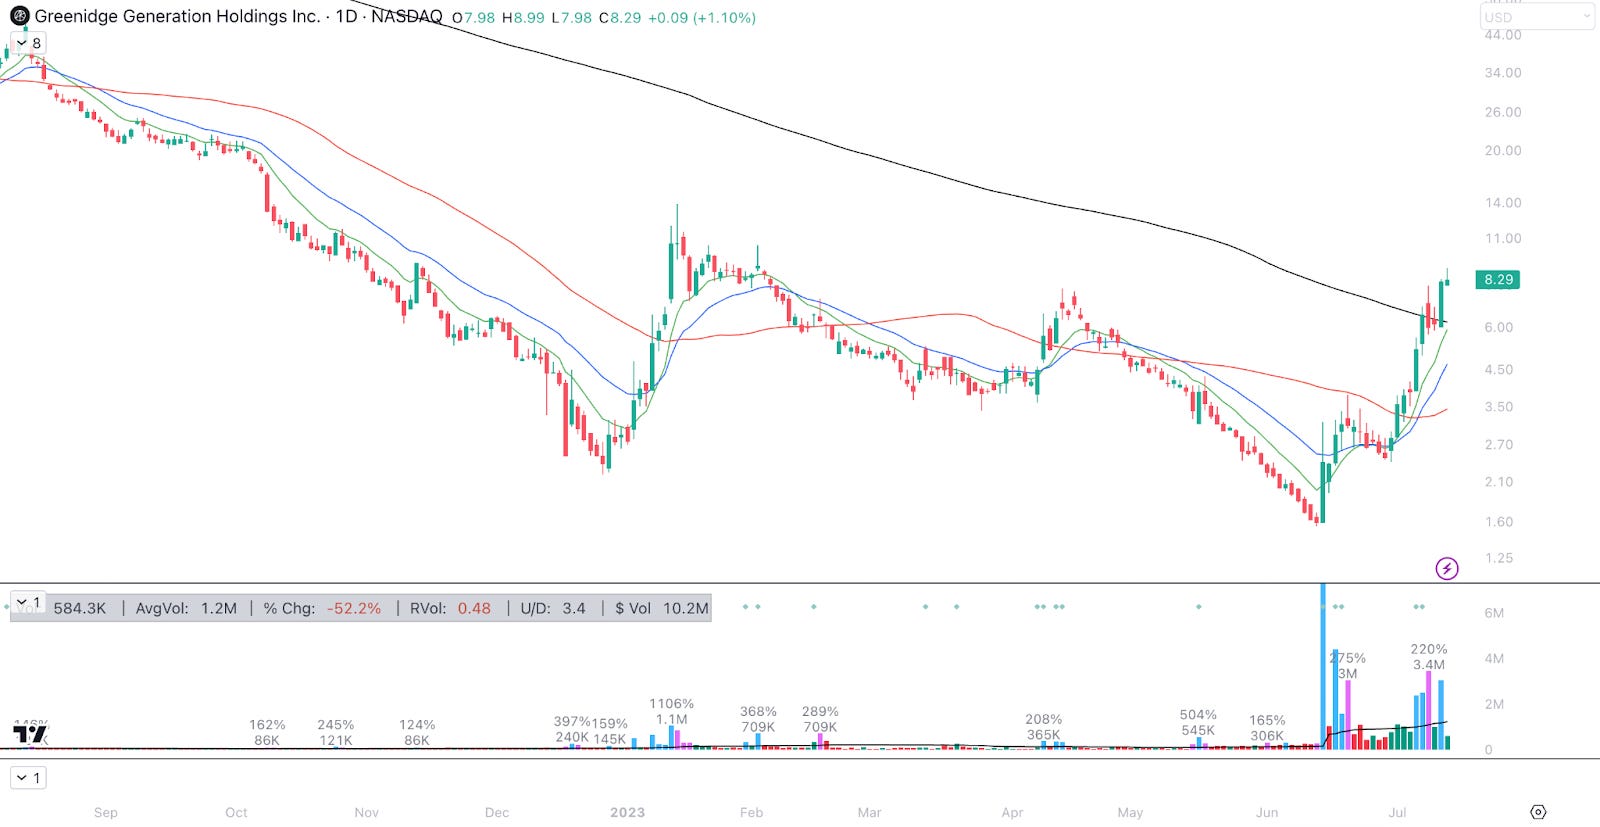Click the 14.00 price axis label
1600x827 pixels.
point(1503,203)
